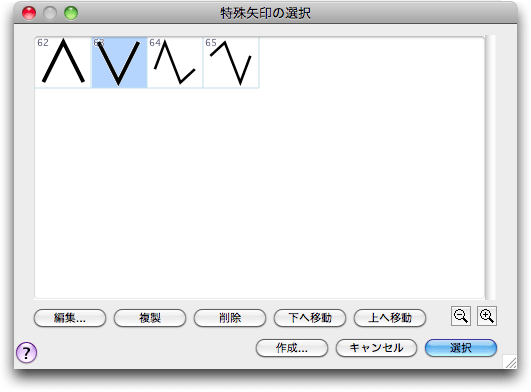This screenshot has width=531, height=392.
Task: Click the 上へ移動 button
Action: click(x=390, y=318)
